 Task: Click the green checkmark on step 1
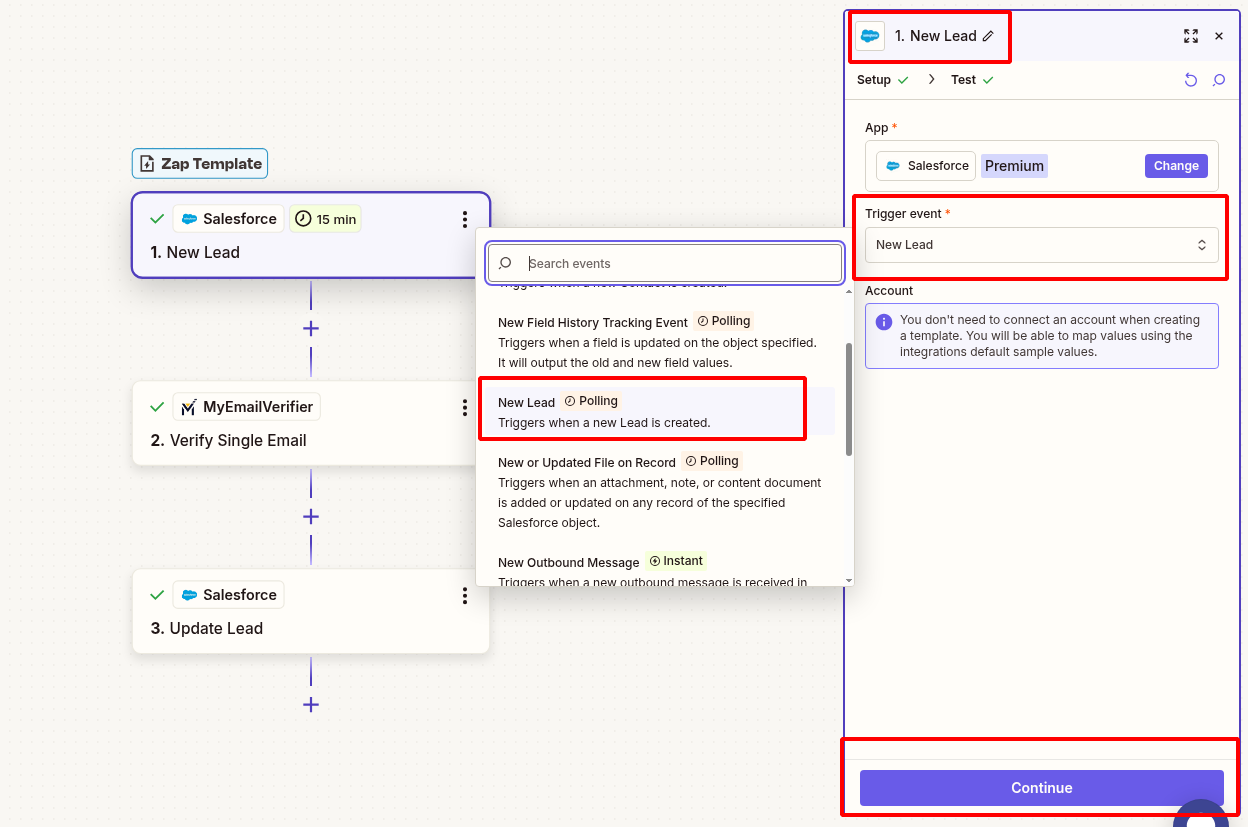coord(156,218)
